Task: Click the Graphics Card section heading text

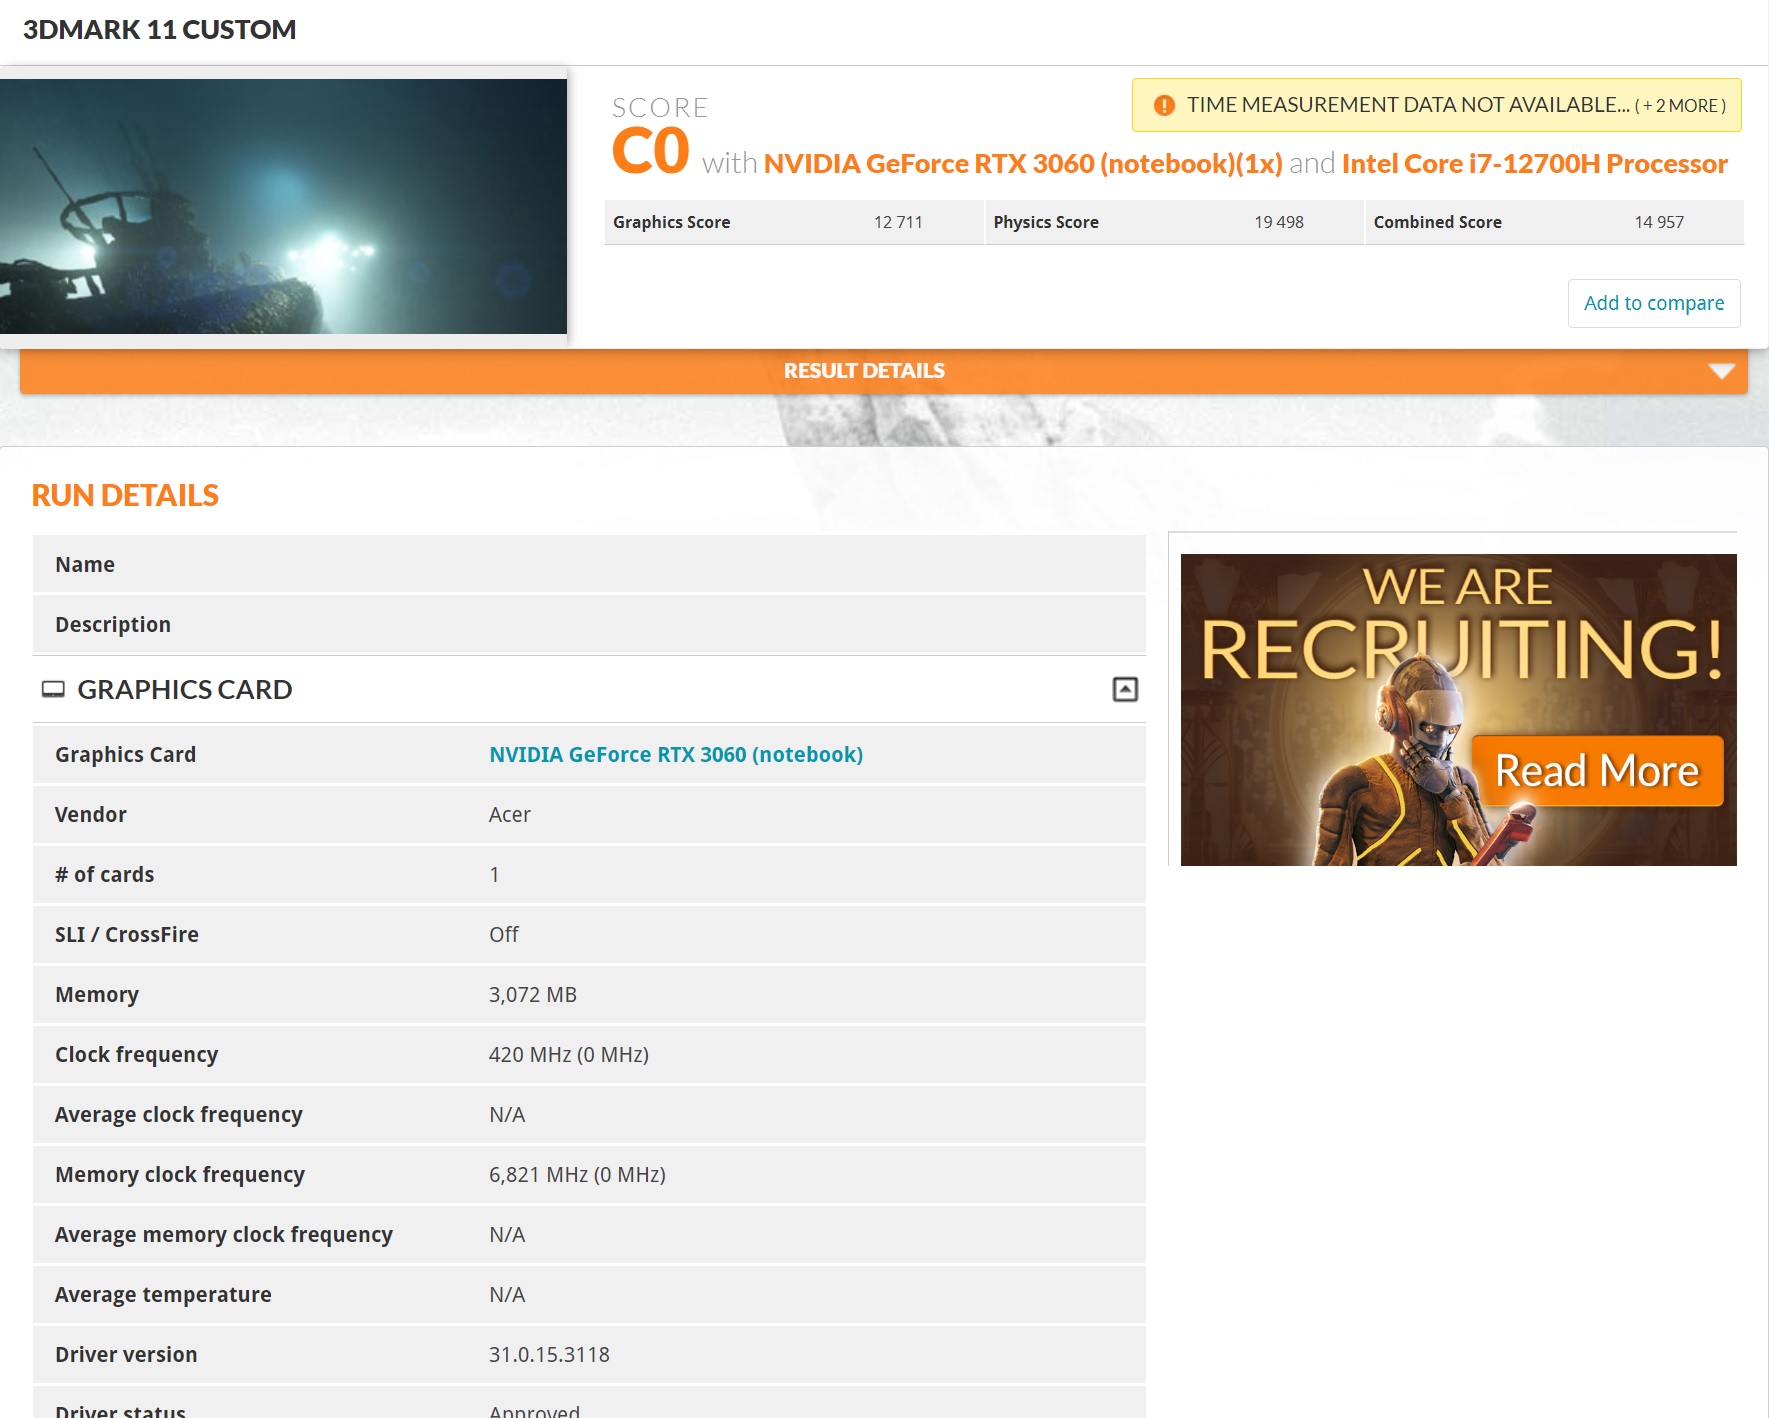Action: pyautogui.click(x=185, y=690)
